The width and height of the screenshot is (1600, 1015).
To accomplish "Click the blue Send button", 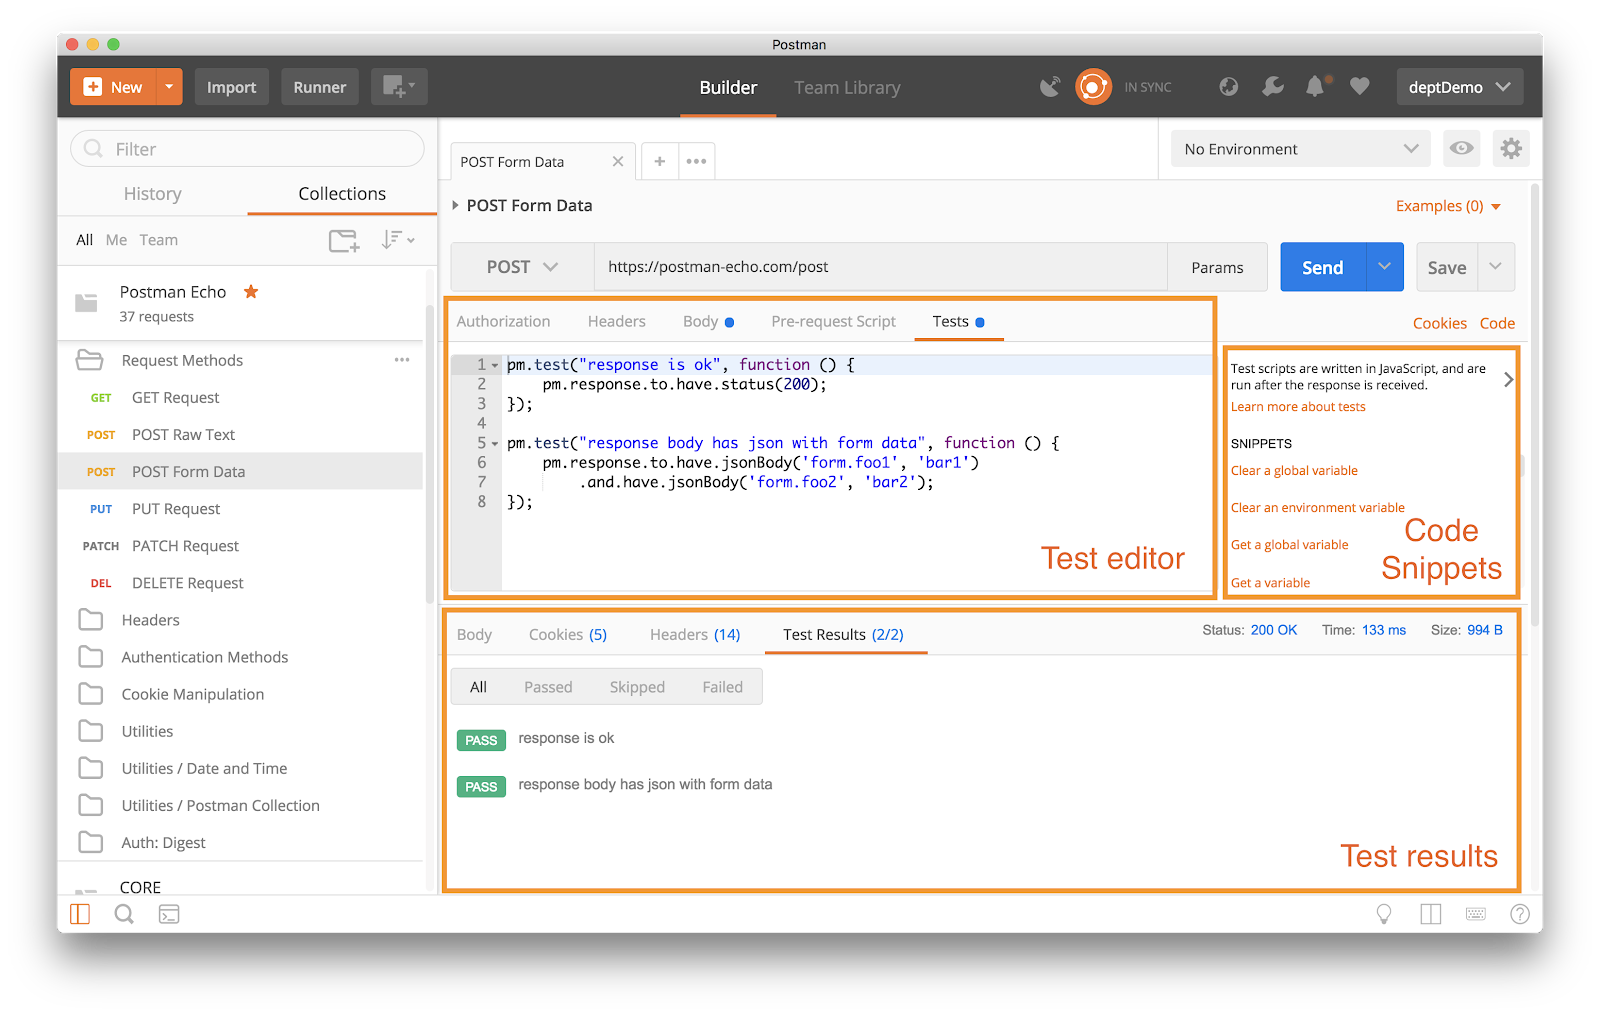I will (1322, 267).
